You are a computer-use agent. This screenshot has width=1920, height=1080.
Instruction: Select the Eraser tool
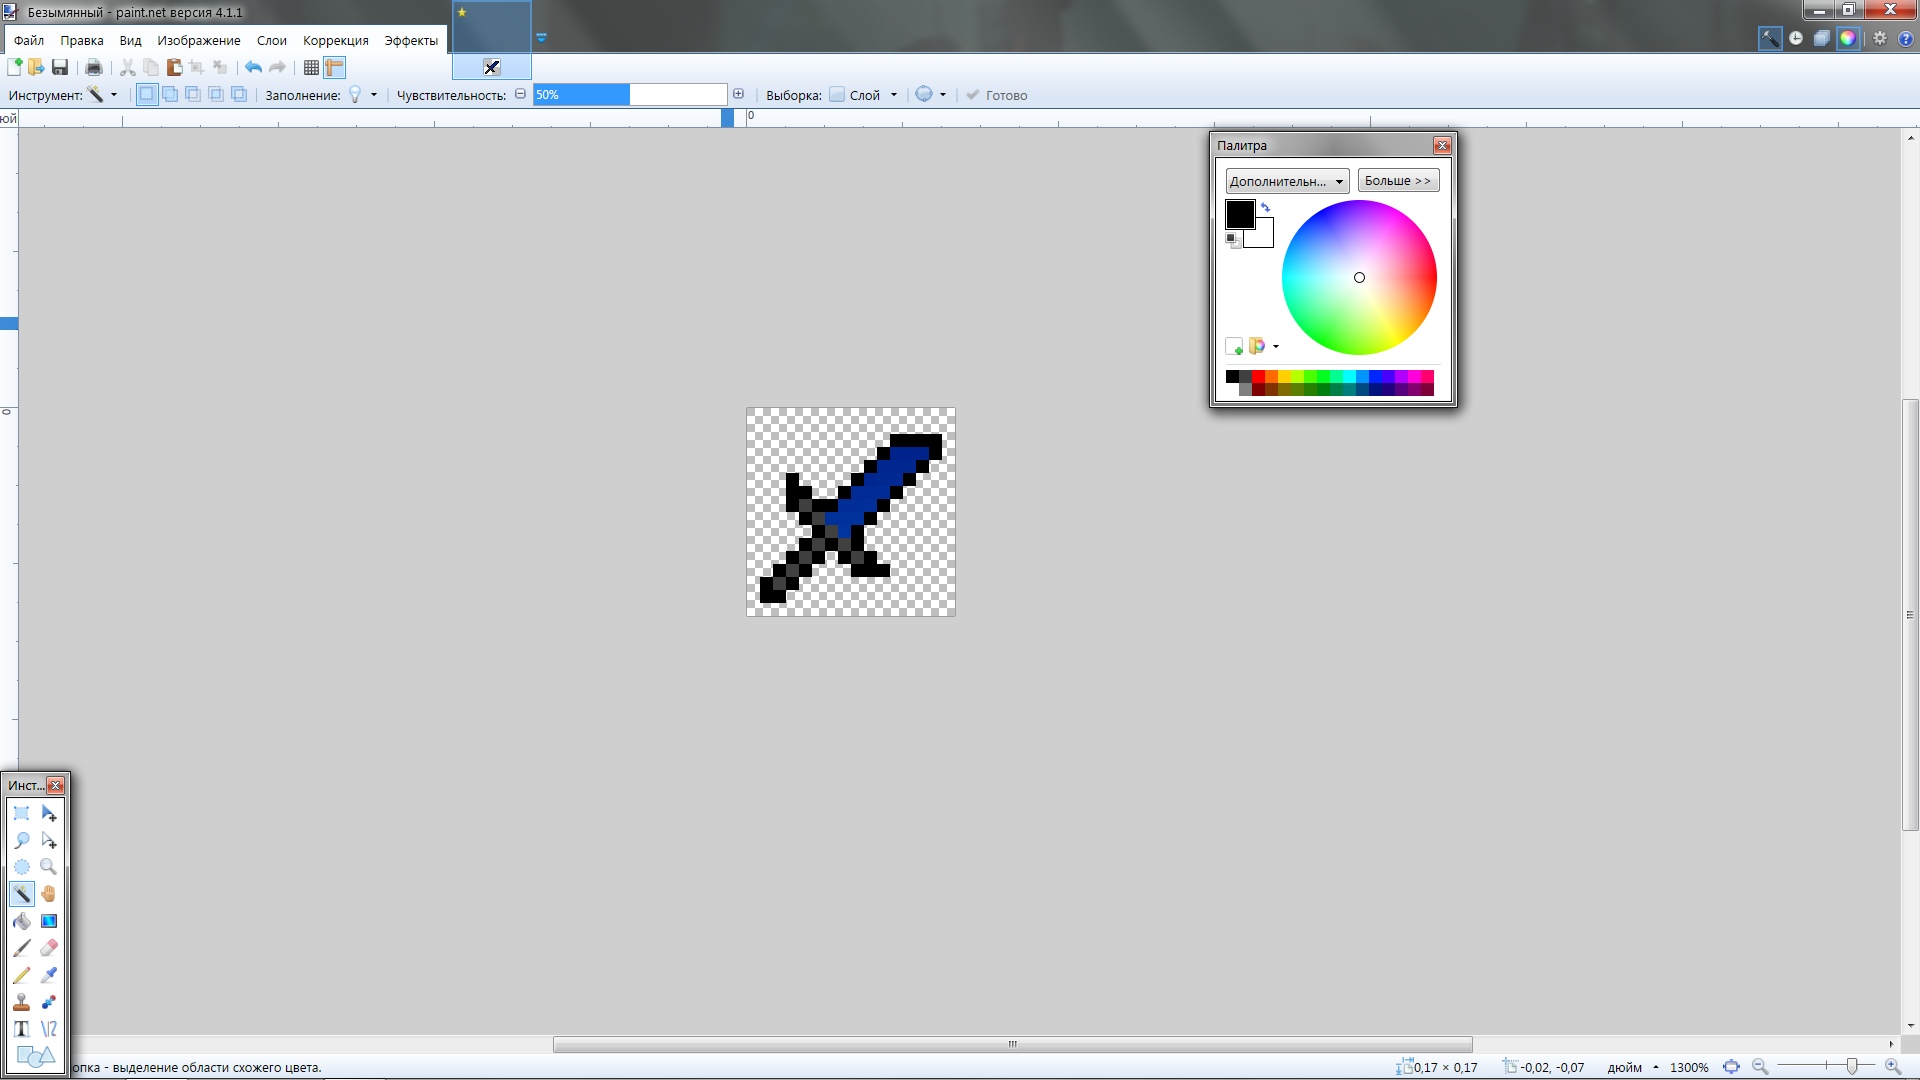49,948
